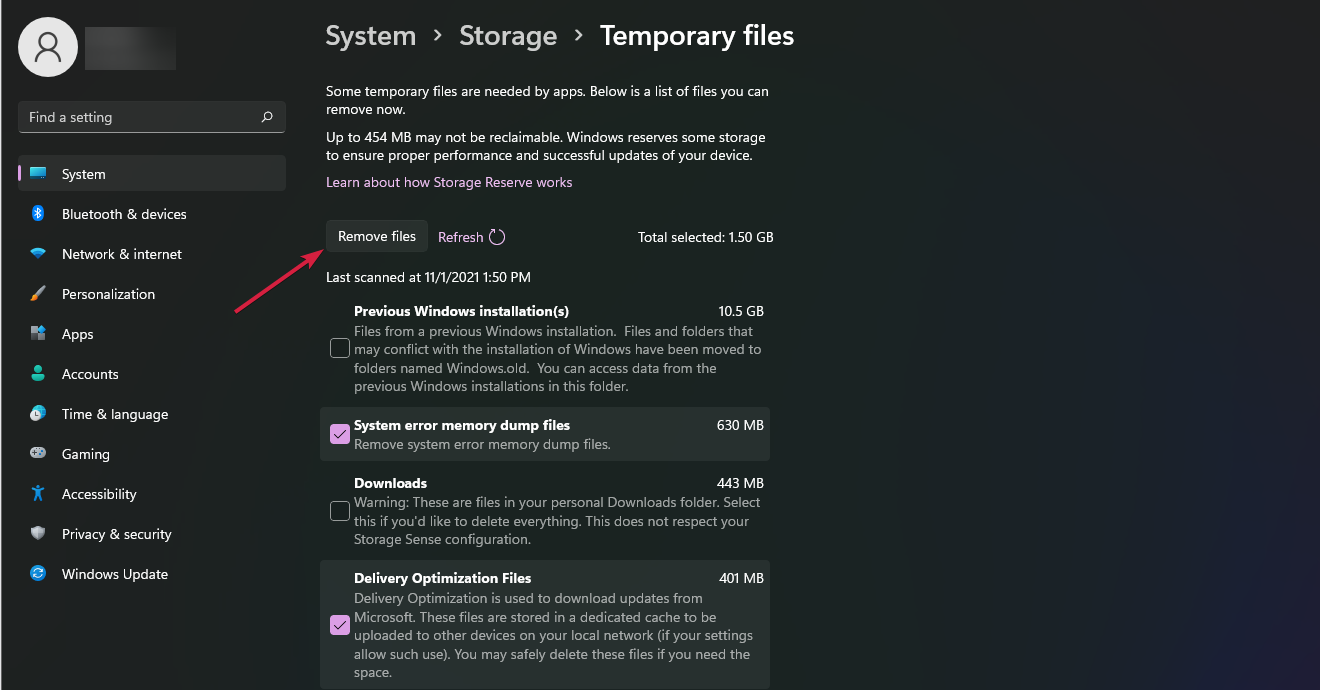Click the Downloads entry title

click(390, 483)
